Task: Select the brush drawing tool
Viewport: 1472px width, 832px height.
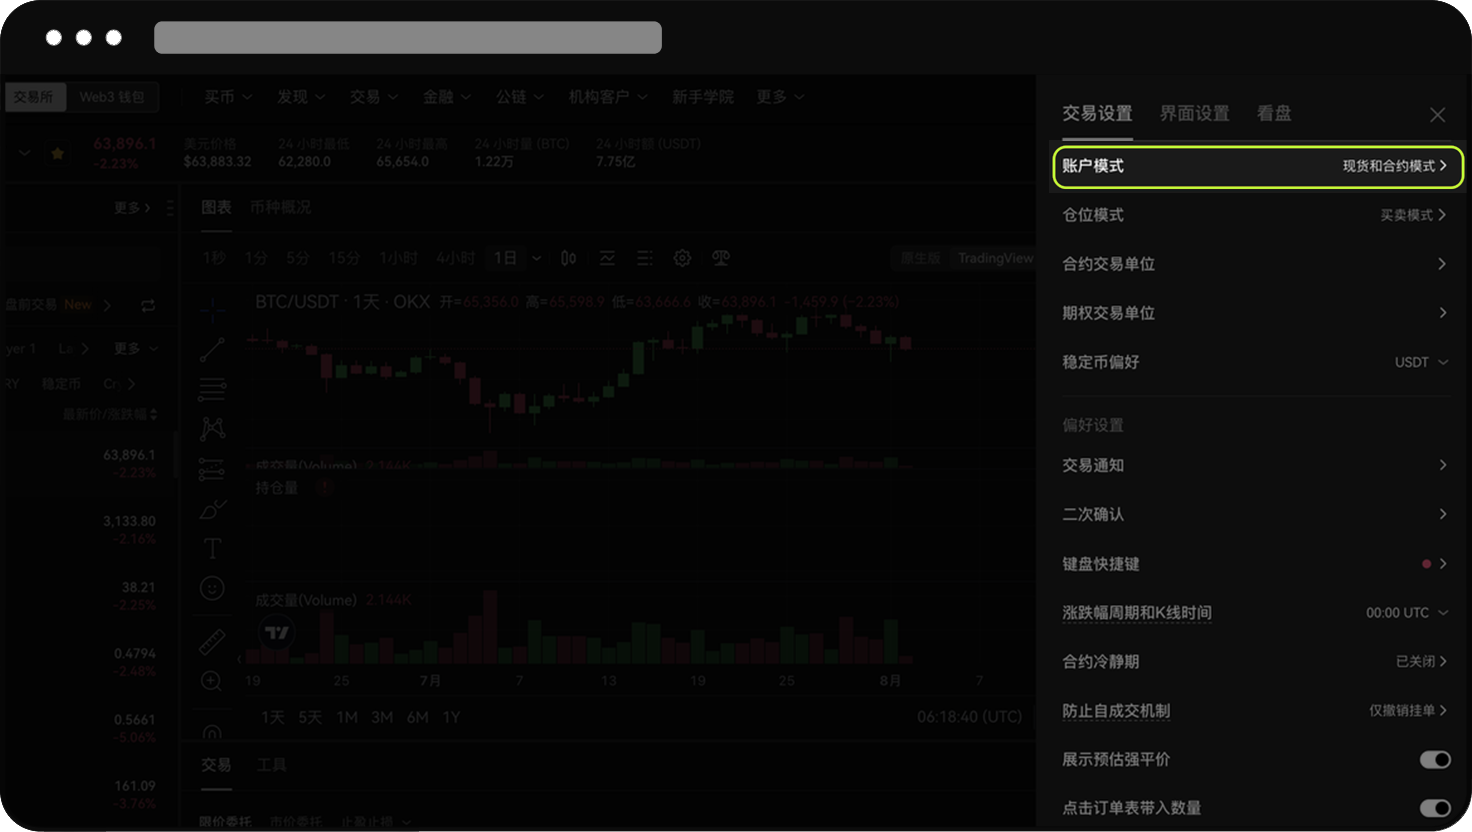Action: 212,509
